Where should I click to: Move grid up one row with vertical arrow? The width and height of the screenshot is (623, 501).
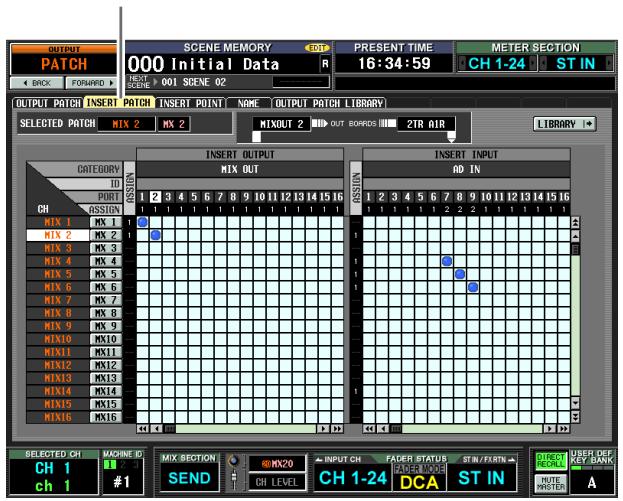(575, 236)
